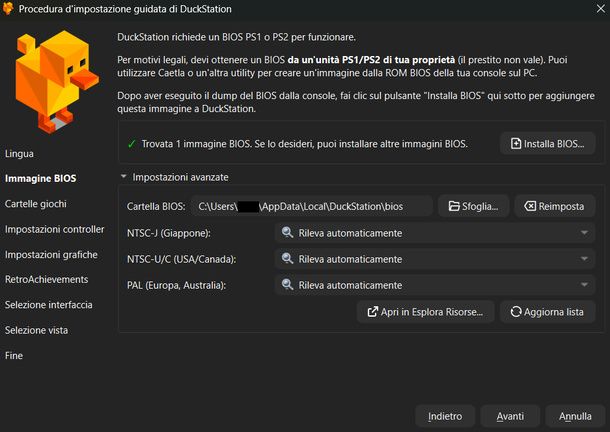Open the NTSC-U/C (USA/Canada) dropdown
Screen dimensions: 610x432
(435, 259)
